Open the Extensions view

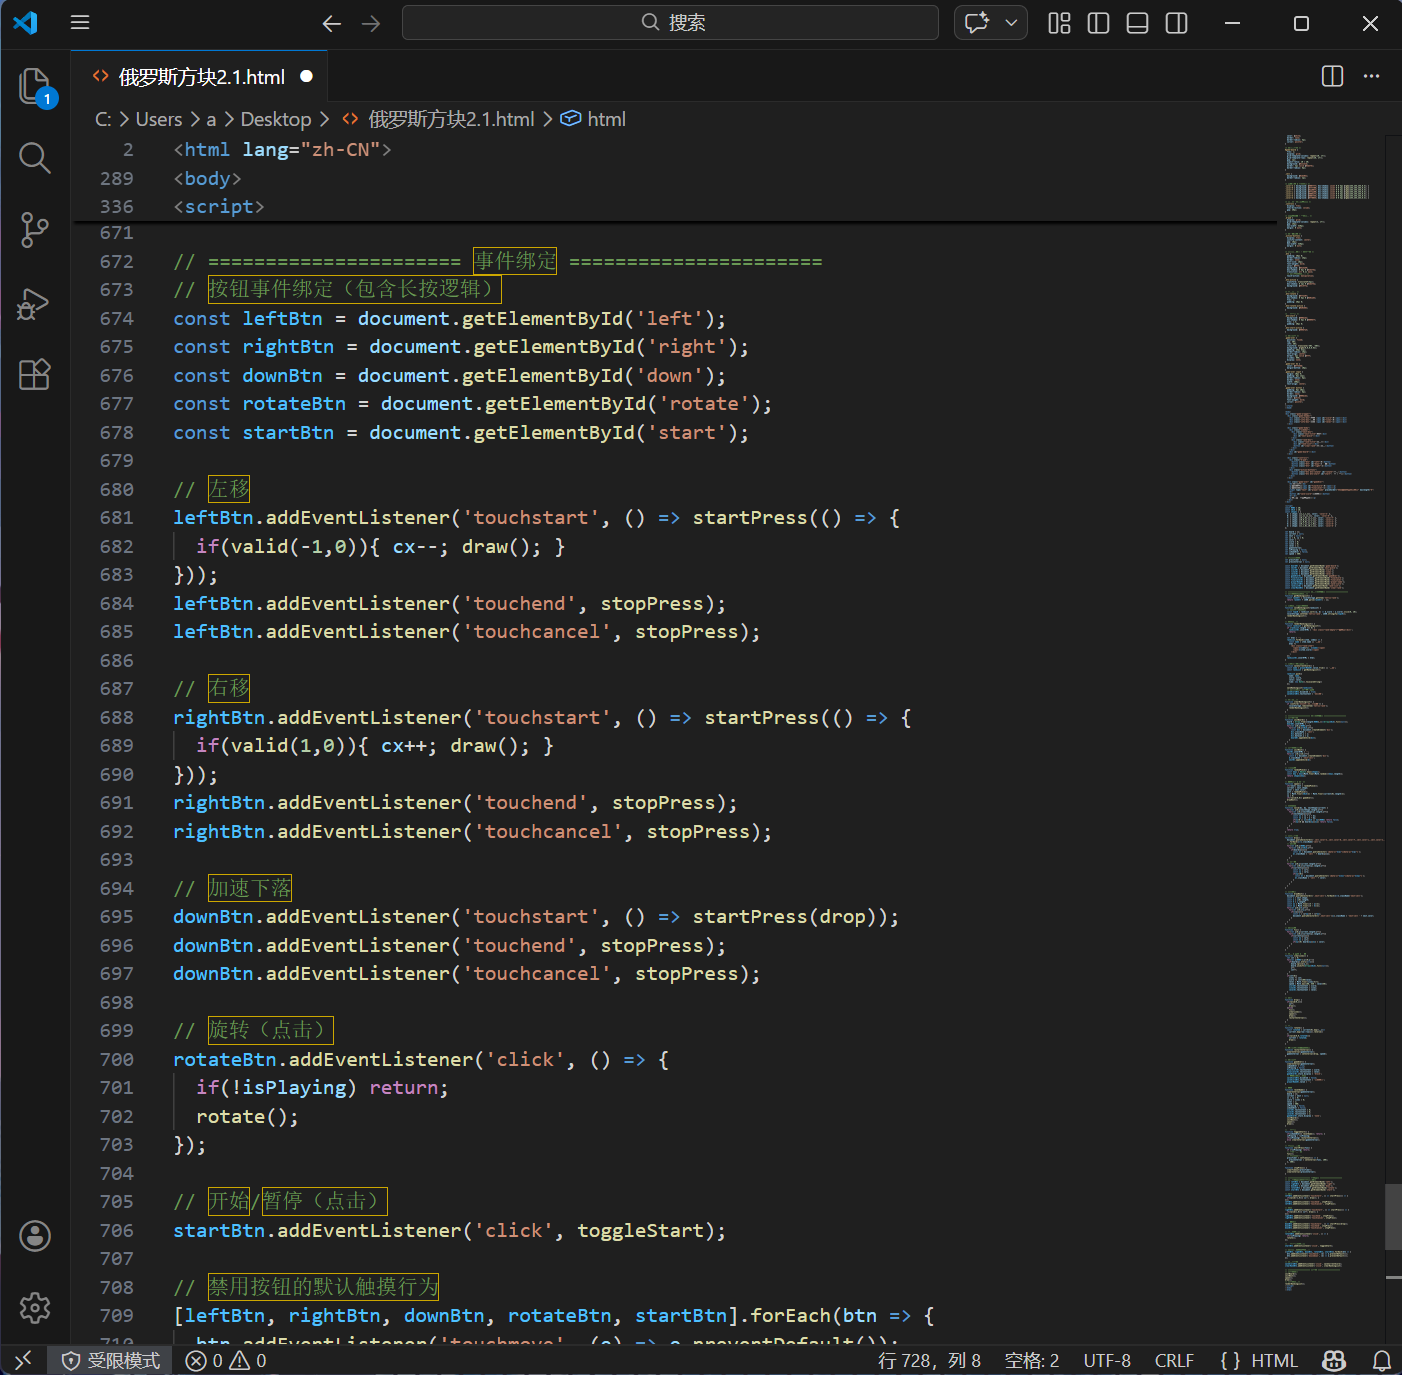(x=35, y=375)
